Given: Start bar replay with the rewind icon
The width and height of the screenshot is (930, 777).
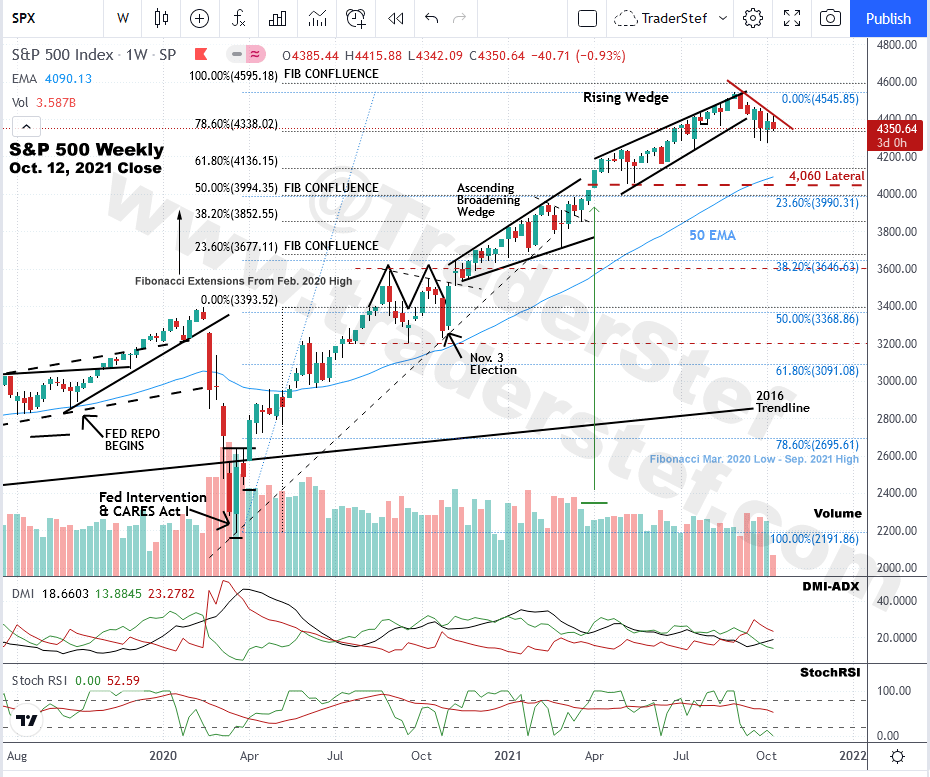Looking at the screenshot, I should 396,18.
